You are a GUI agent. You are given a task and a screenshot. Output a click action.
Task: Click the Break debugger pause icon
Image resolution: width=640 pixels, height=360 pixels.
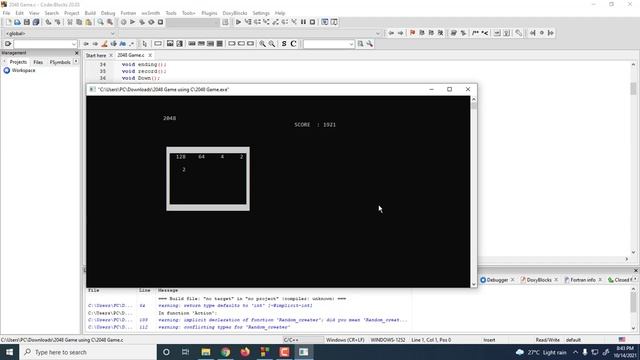pos(303,22)
